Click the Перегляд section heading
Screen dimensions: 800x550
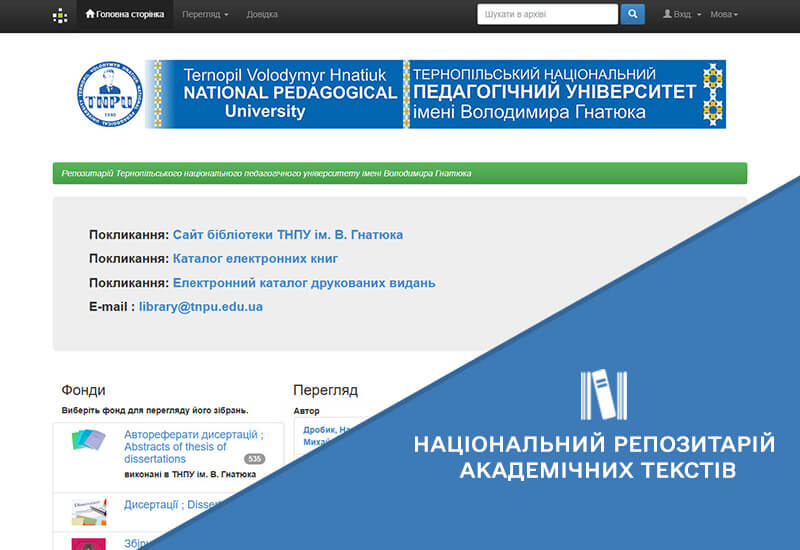pyautogui.click(x=326, y=390)
